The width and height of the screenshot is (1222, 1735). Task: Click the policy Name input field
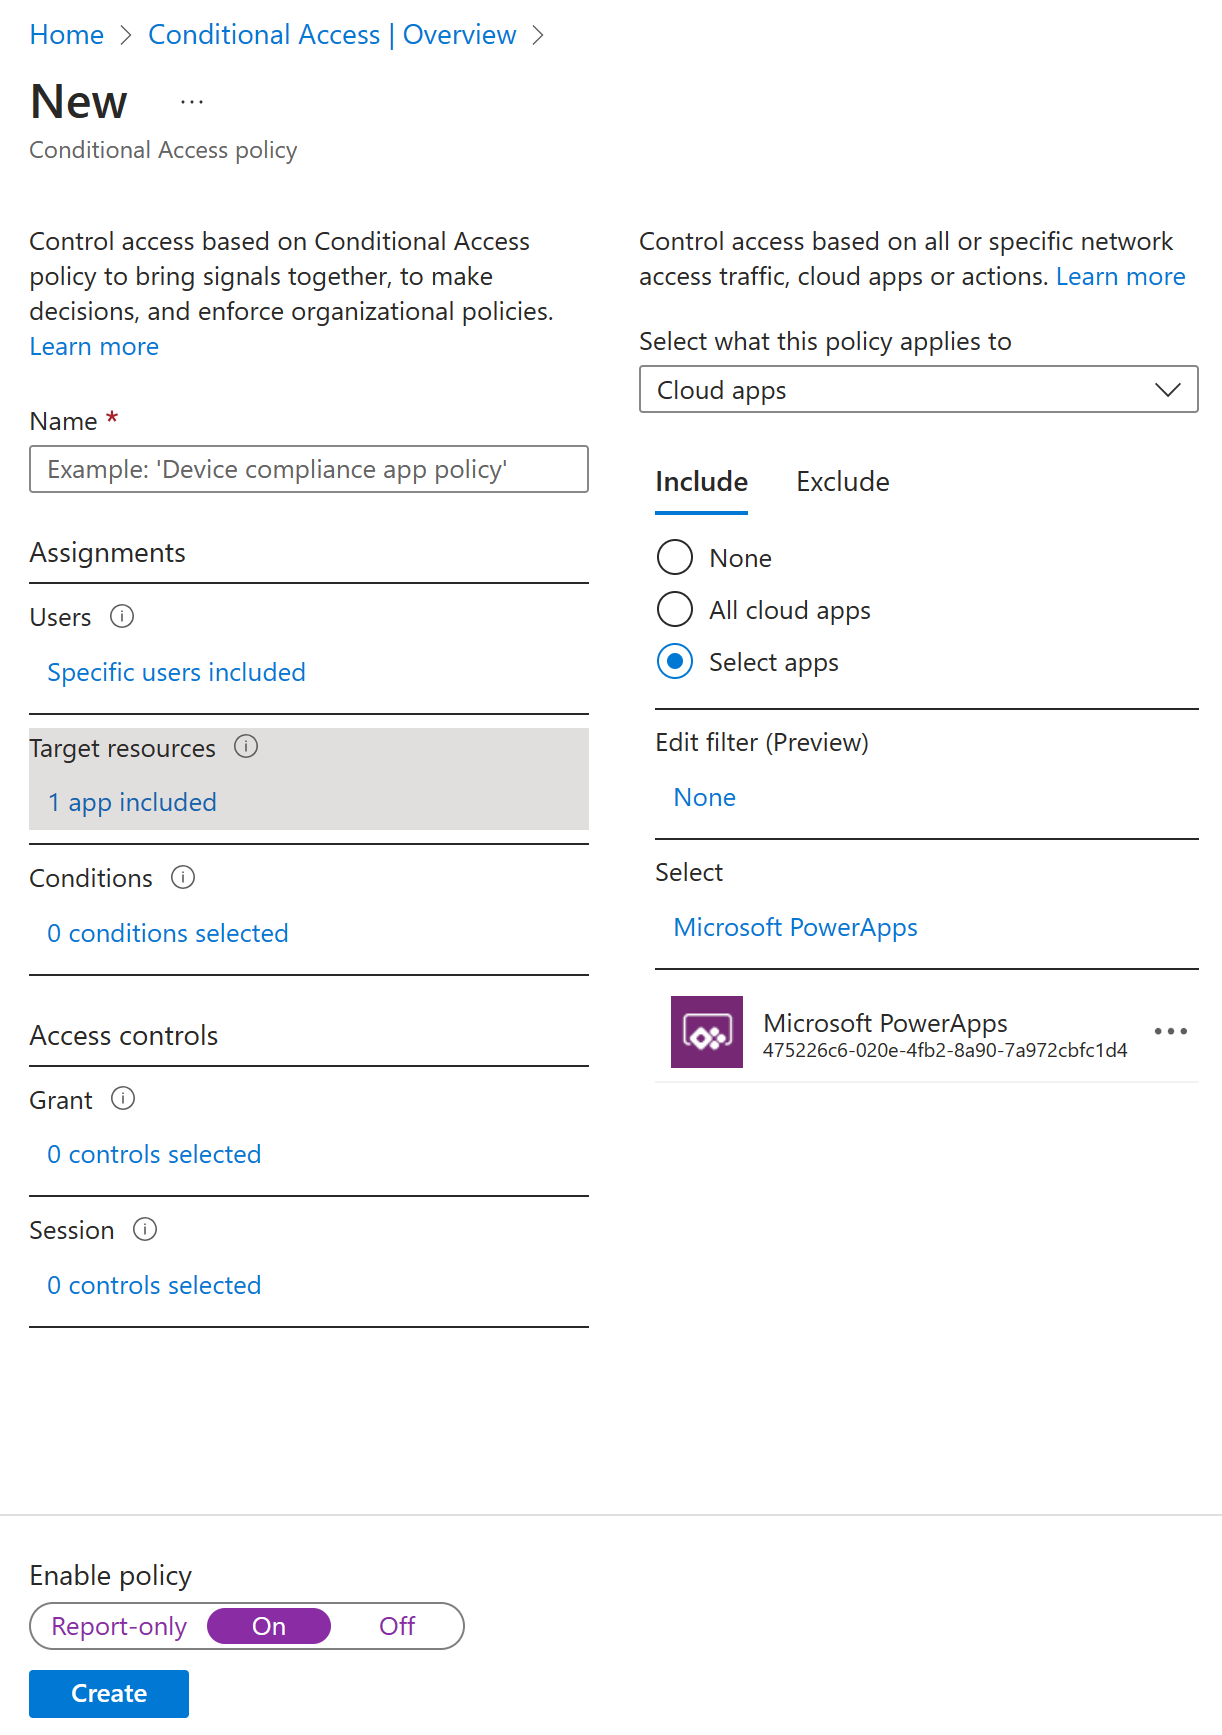click(x=309, y=469)
